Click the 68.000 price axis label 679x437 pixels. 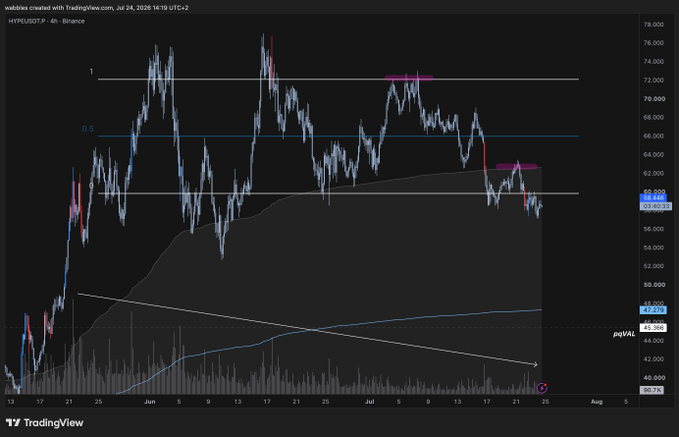[653, 117]
